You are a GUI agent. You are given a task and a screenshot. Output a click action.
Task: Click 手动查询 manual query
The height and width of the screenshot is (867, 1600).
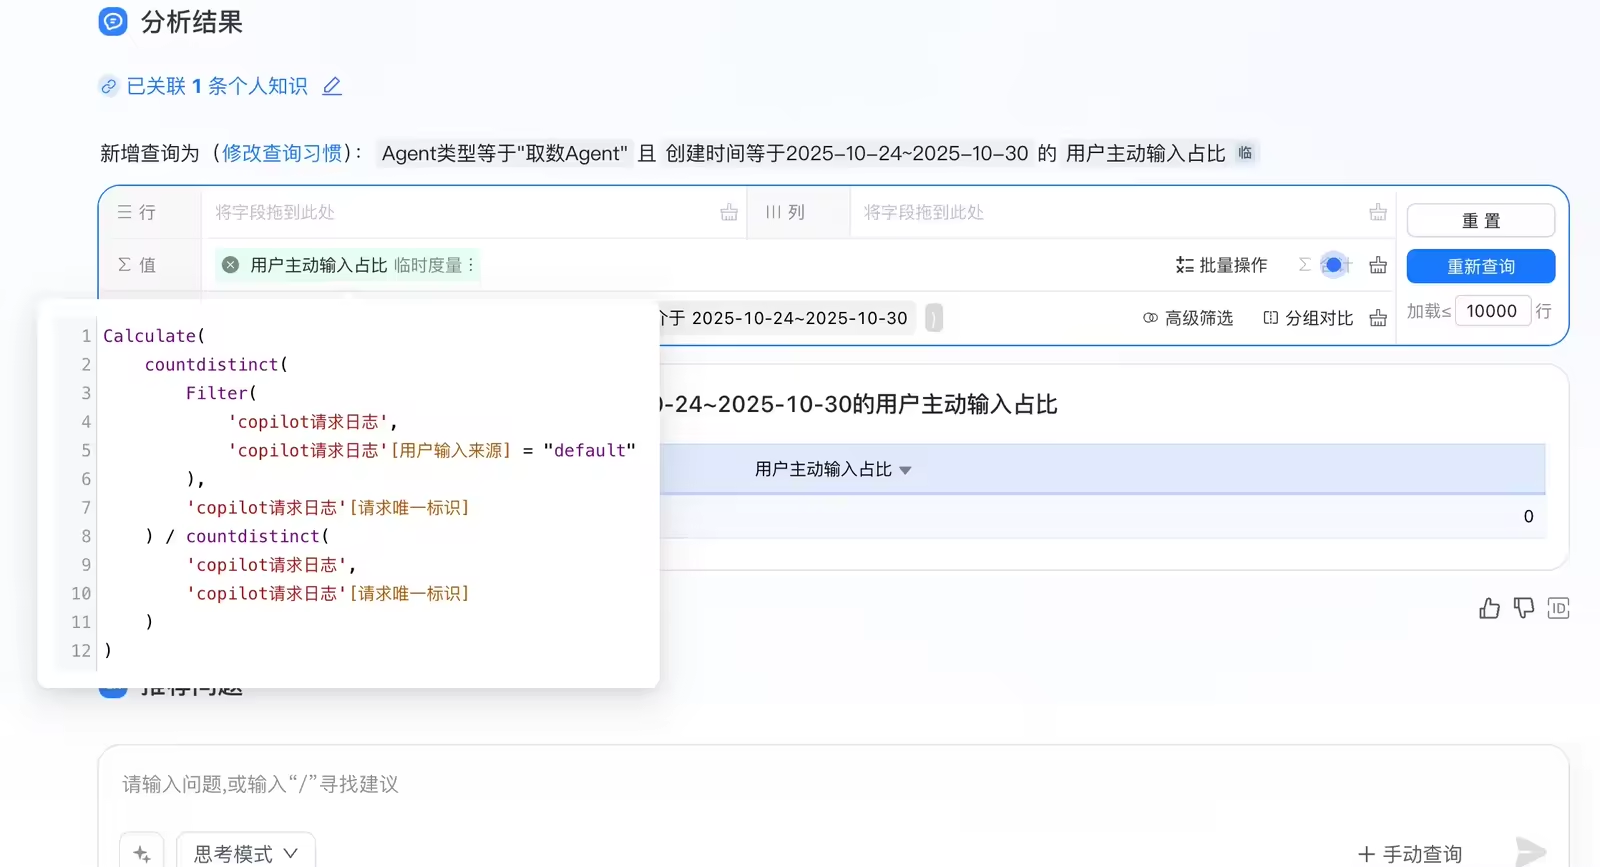pyautogui.click(x=1410, y=854)
